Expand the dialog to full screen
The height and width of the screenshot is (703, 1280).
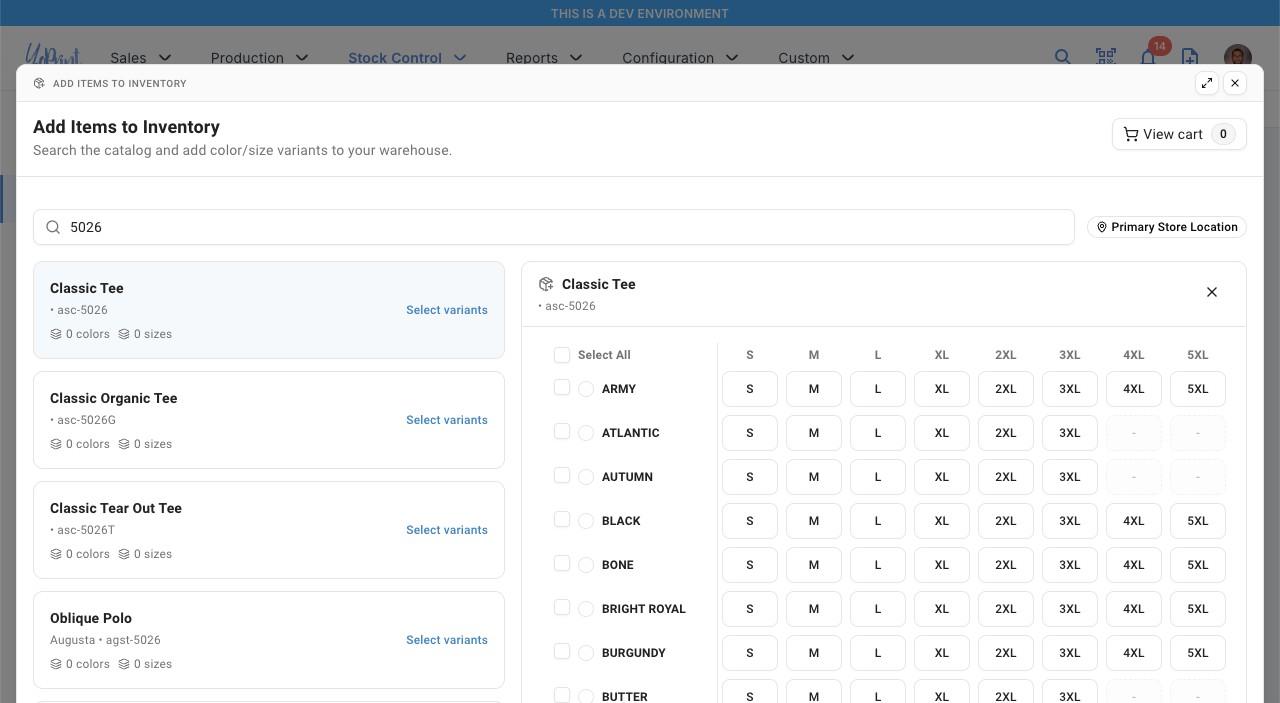(x=1207, y=83)
